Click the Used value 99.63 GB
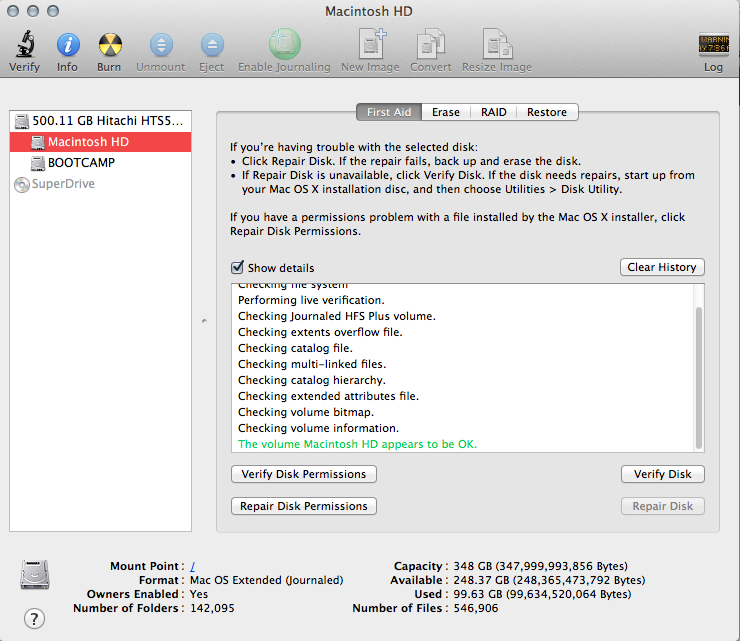Image resolution: width=740 pixels, height=641 pixels. 542,594
